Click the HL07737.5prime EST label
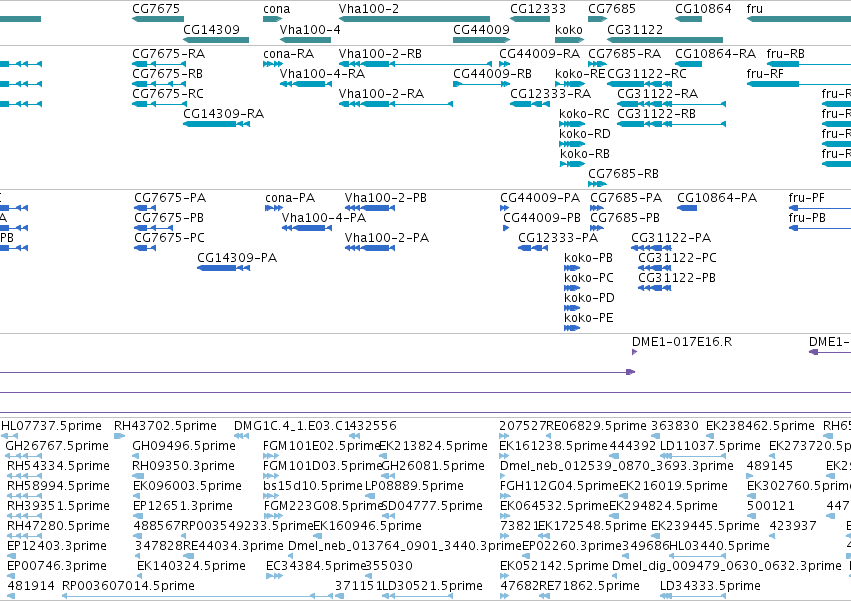 [52, 426]
